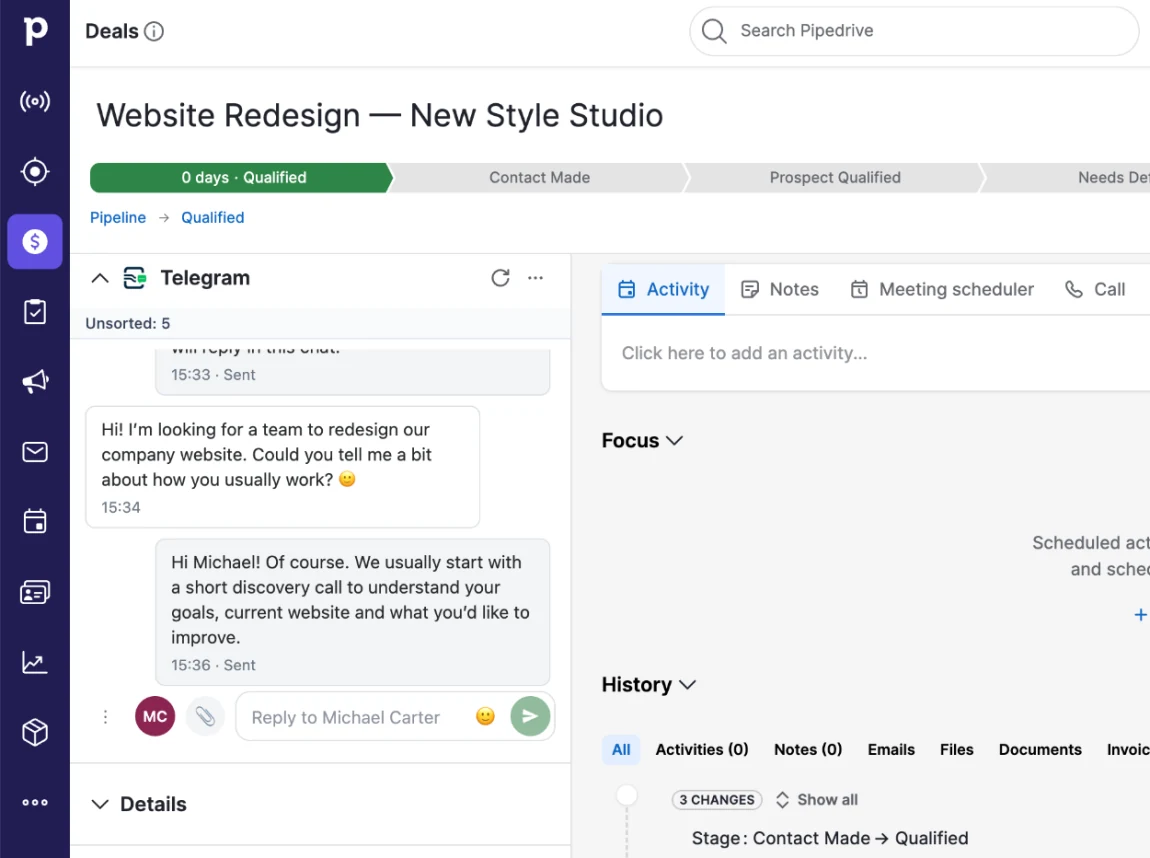Screen dimensions: 1150x858
Task: Open the Pipedrive logo home
Action: coord(34,31)
